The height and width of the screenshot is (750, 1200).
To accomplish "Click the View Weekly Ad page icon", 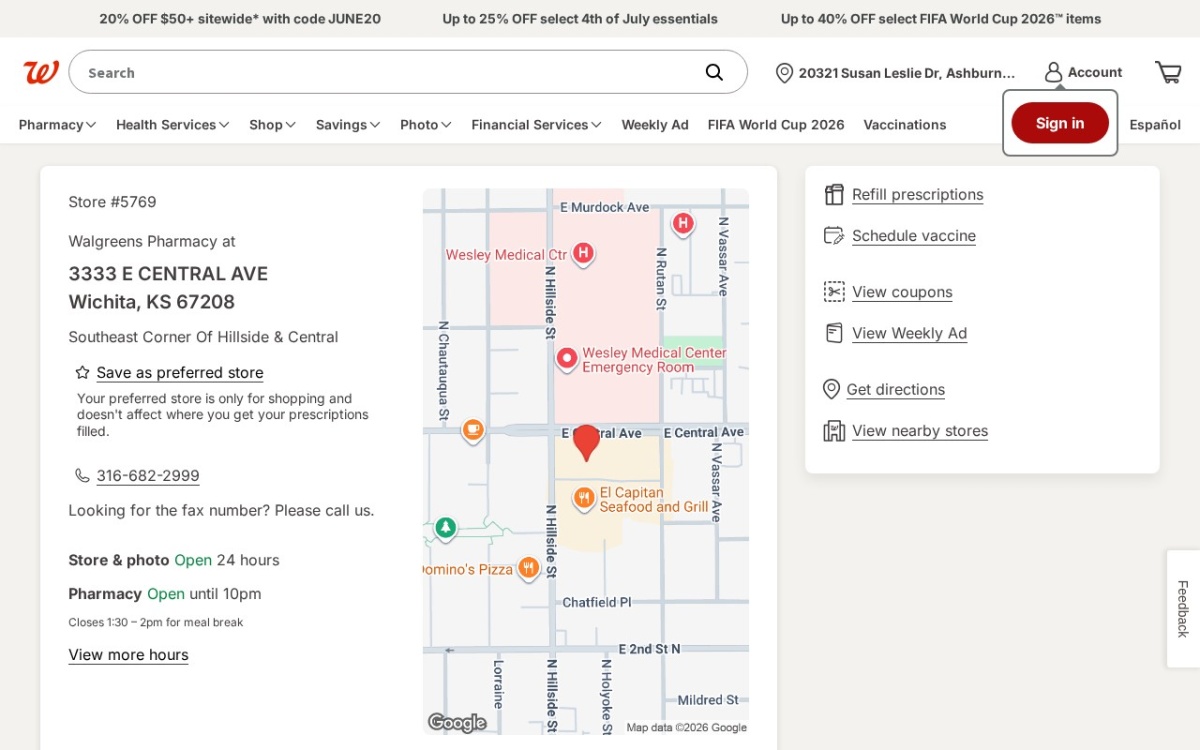I will point(834,333).
